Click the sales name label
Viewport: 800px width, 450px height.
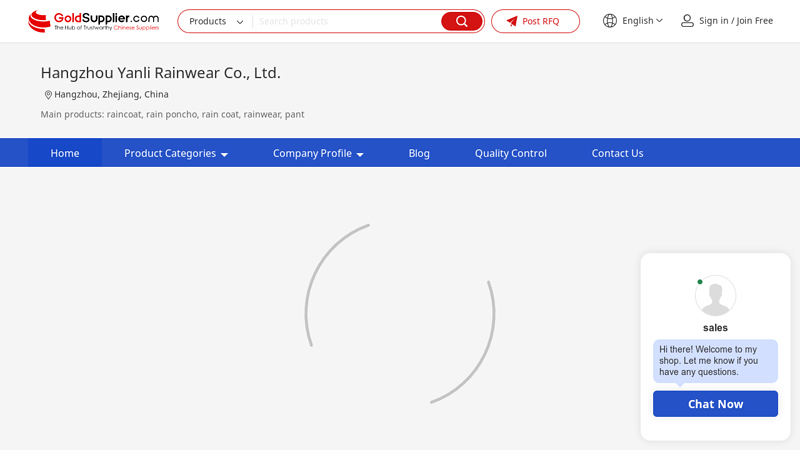pyautogui.click(x=715, y=328)
